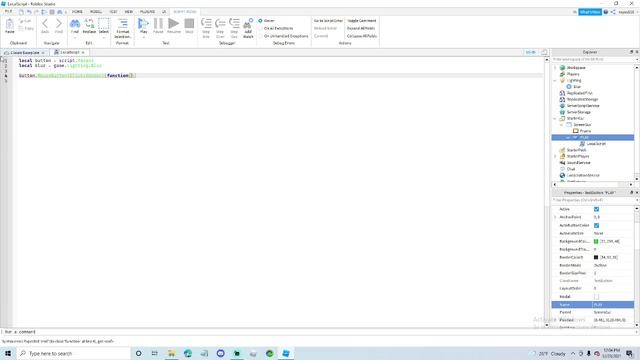
Task: Select Workspace in Explorer
Action: (x=576, y=68)
